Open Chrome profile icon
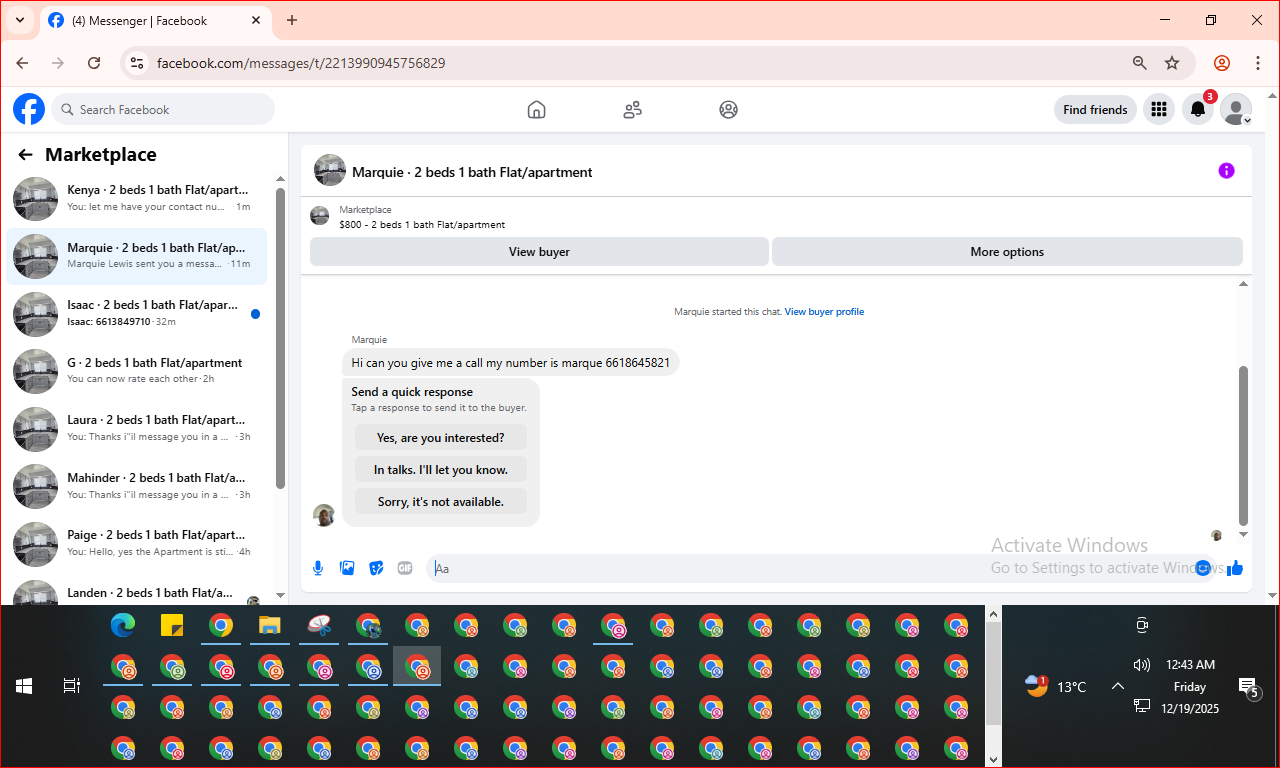Image resolution: width=1280 pixels, height=768 pixels. (1222, 63)
